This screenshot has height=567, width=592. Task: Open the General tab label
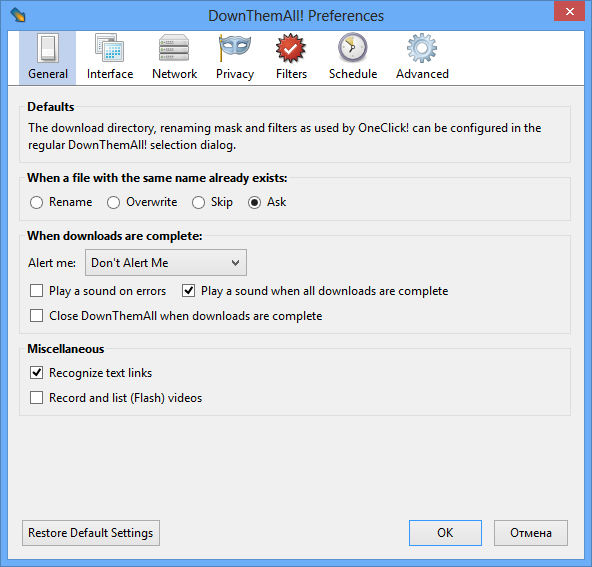coord(48,74)
